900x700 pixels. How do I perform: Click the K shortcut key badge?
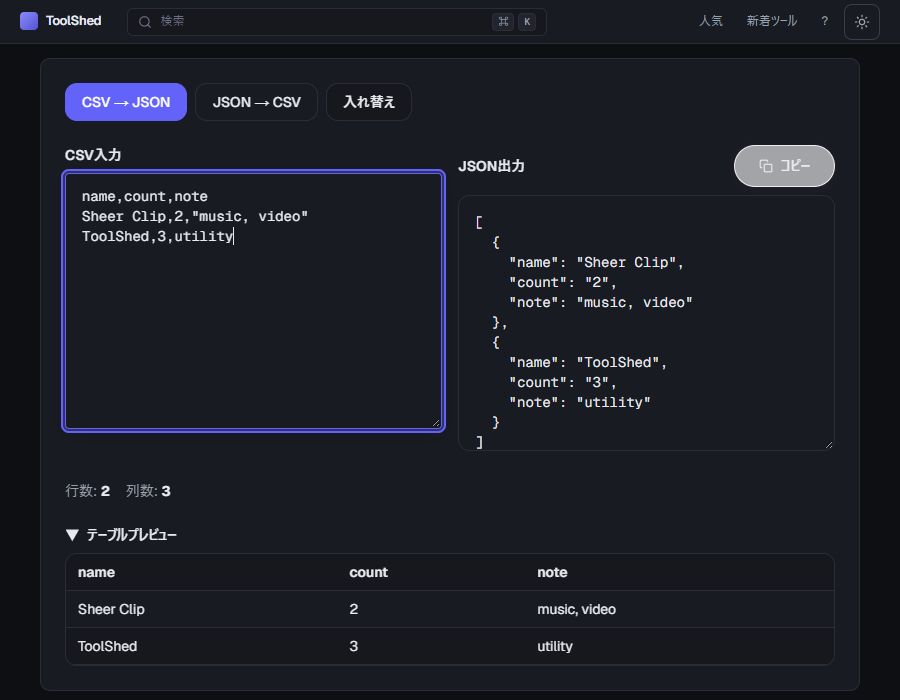coord(527,22)
